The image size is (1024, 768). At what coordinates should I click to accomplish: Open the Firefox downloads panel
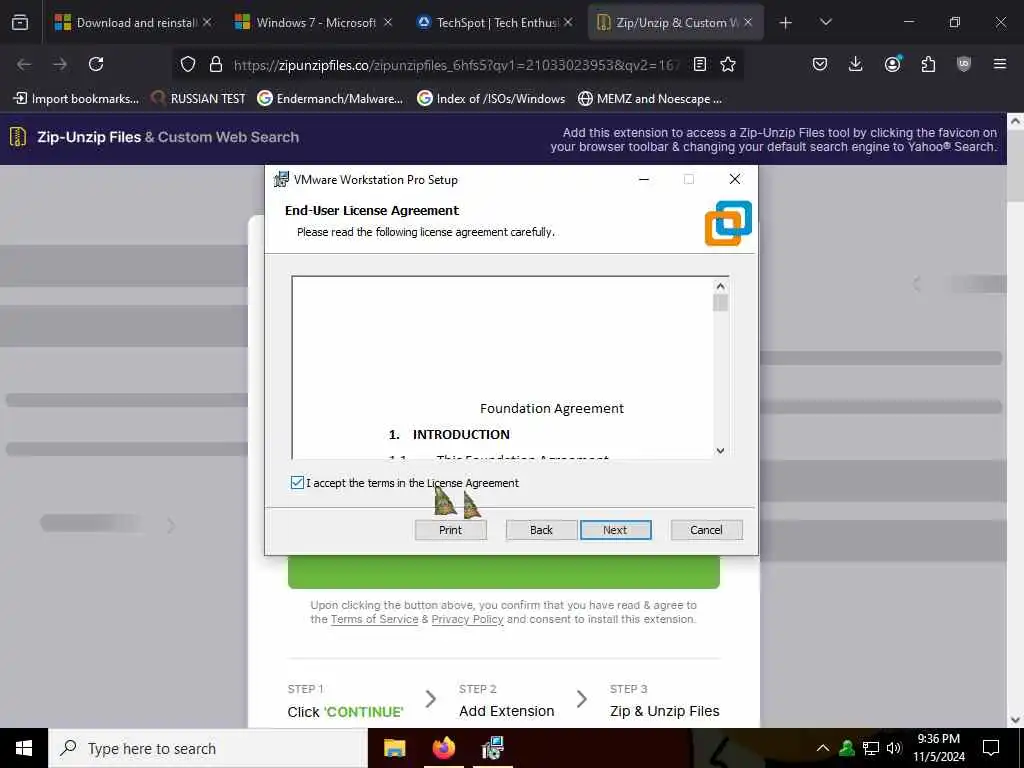[856, 64]
